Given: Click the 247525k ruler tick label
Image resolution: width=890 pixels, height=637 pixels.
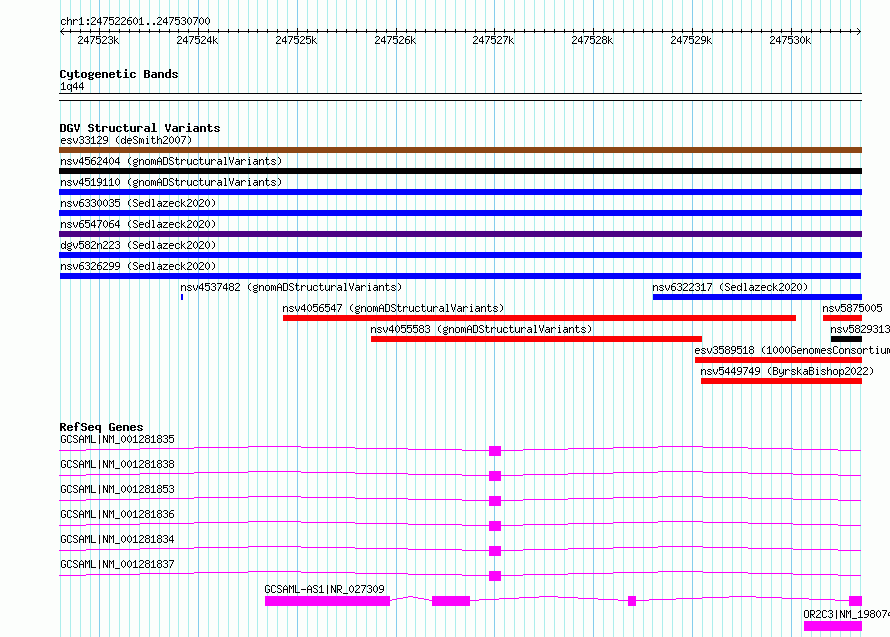Looking at the screenshot, I should pyautogui.click(x=296, y=40).
